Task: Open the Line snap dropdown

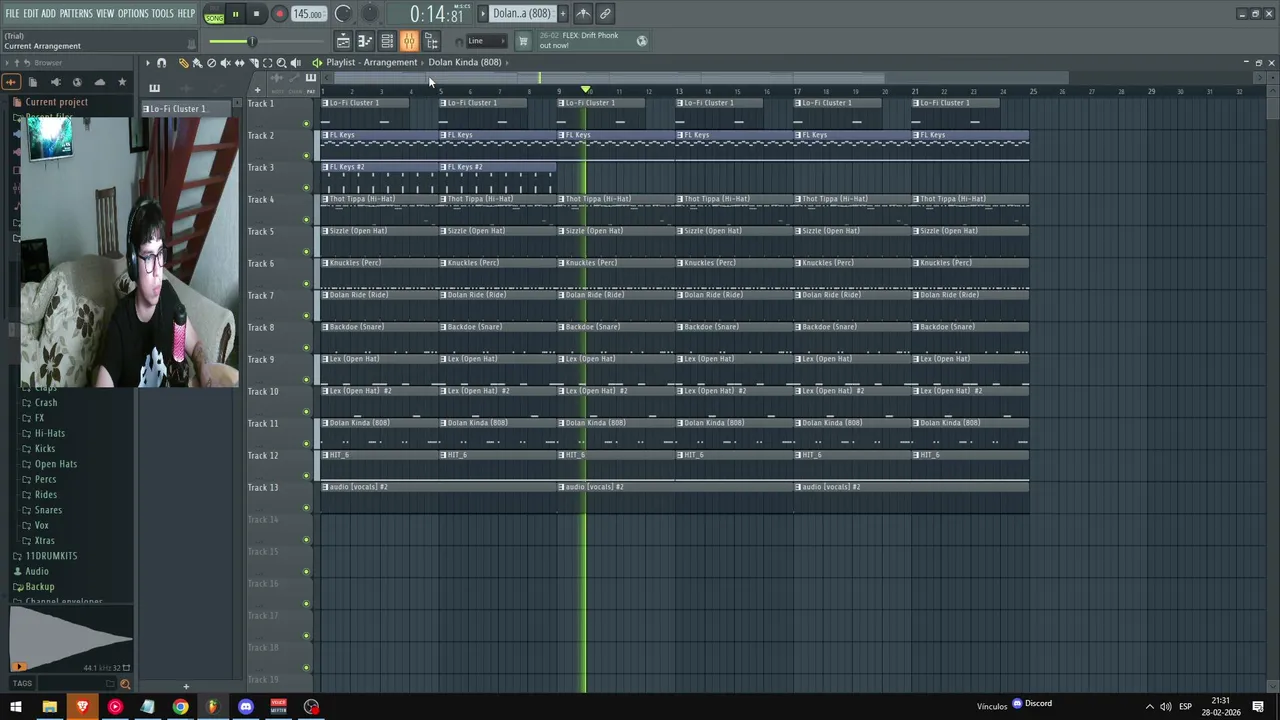Action: click(x=486, y=41)
